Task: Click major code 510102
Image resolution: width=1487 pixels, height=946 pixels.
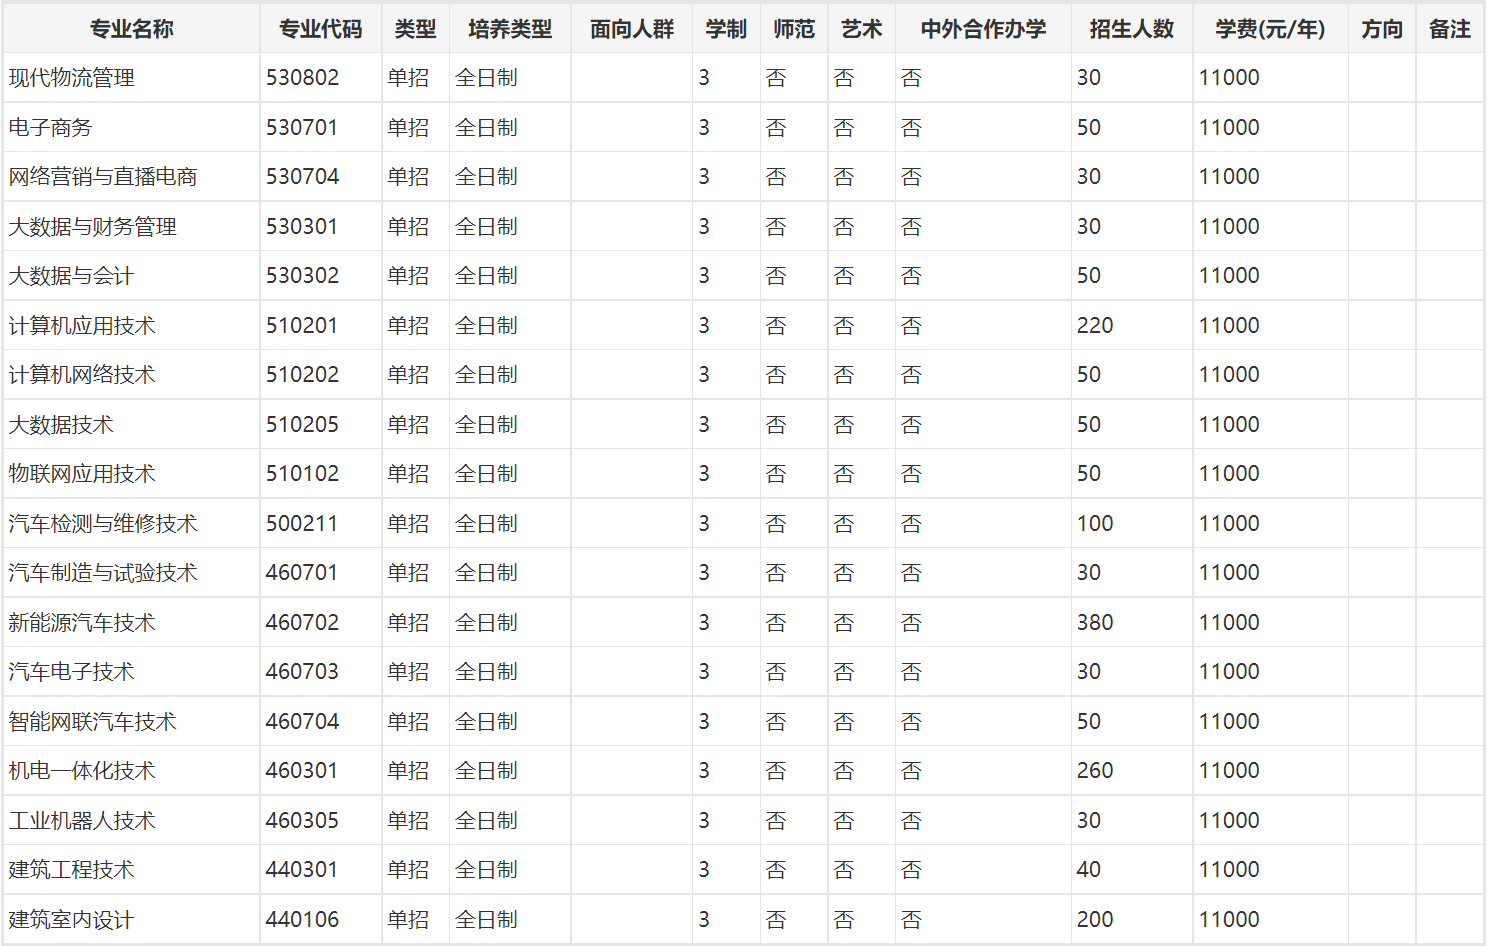Action: point(302,474)
